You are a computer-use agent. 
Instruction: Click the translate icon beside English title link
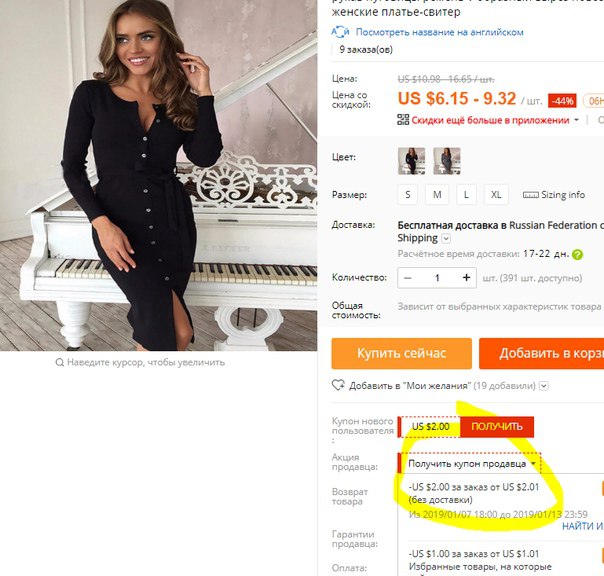(x=340, y=32)
